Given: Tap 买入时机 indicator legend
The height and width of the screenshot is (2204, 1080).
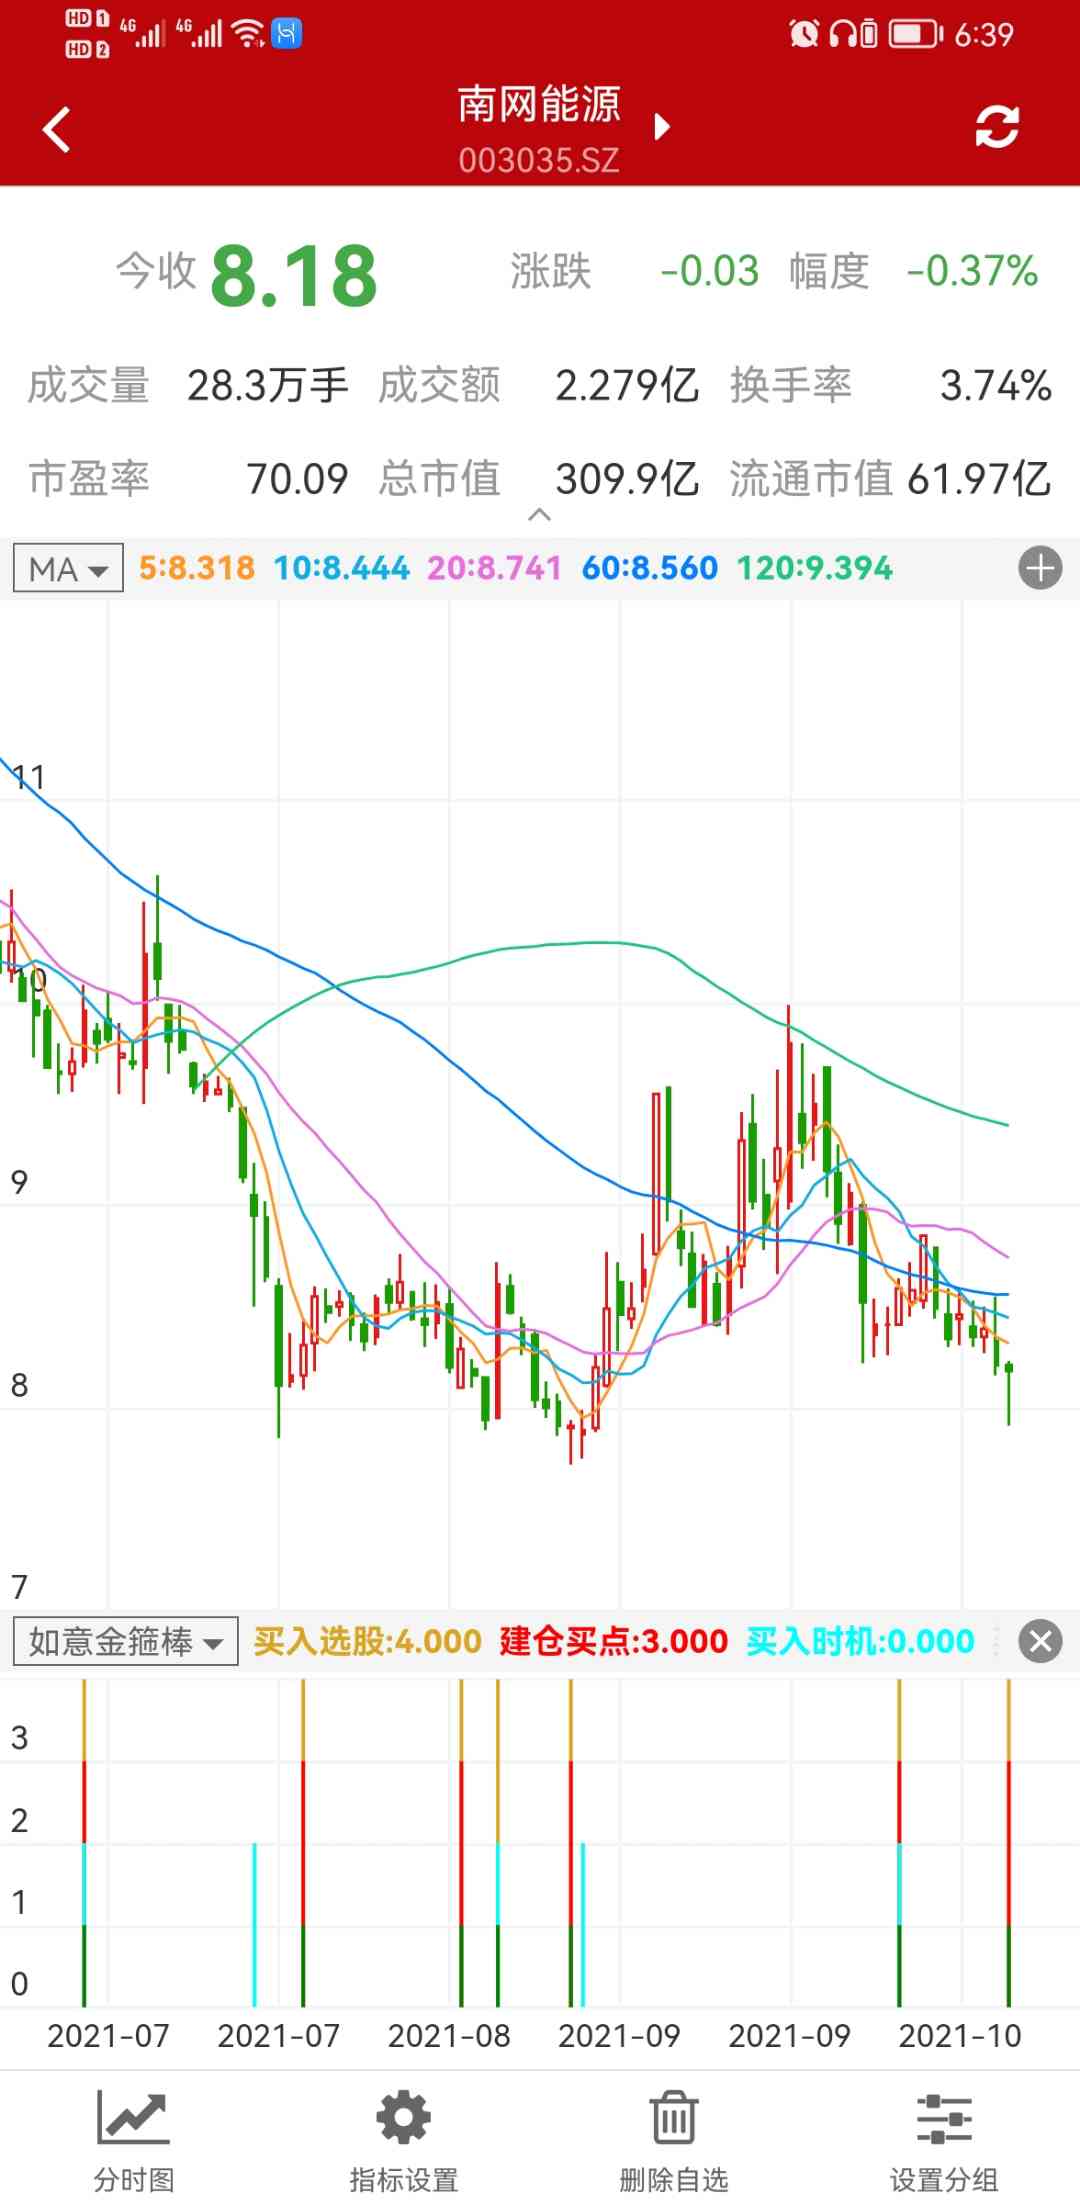Looking at the screenshot, I should (x=860, y=1641).
